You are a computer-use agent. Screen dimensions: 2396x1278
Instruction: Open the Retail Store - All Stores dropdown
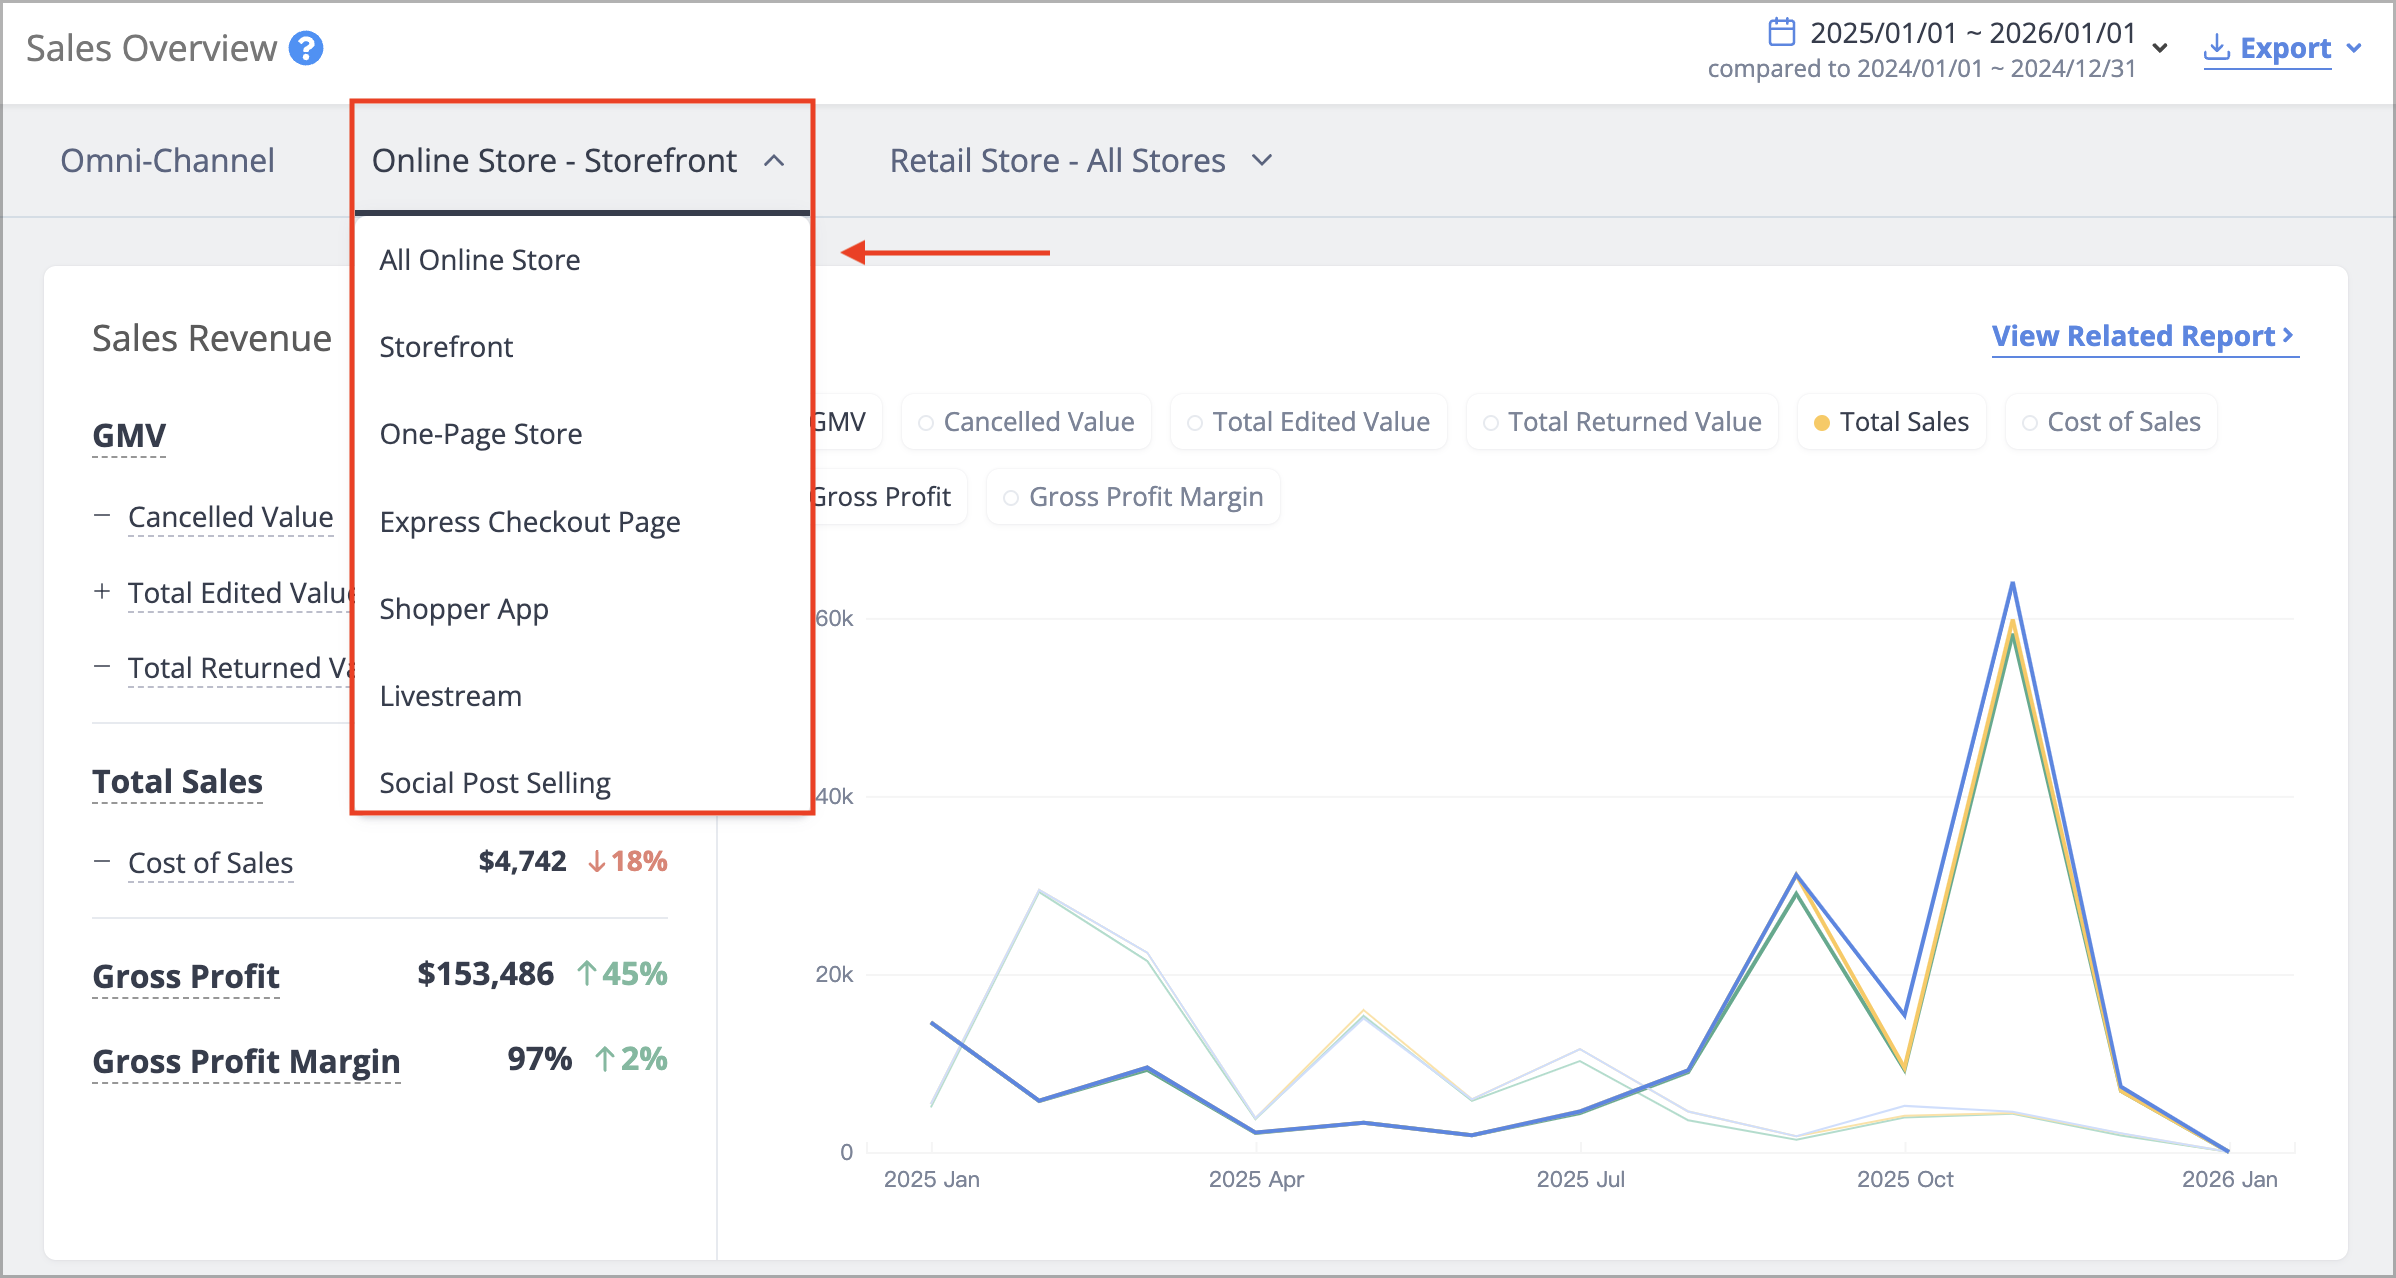coord(1081,160)
